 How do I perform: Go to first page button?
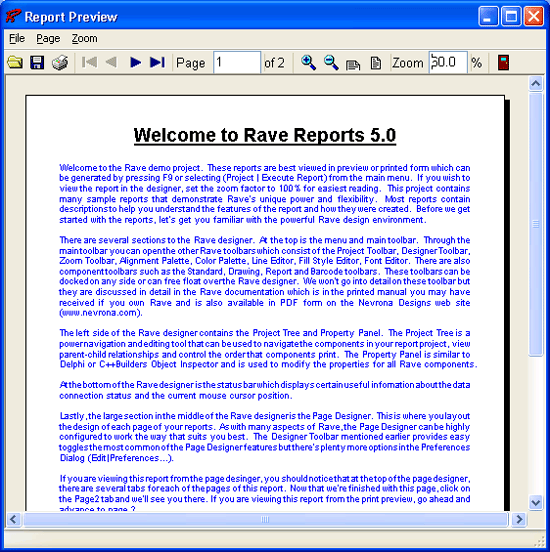89,62
